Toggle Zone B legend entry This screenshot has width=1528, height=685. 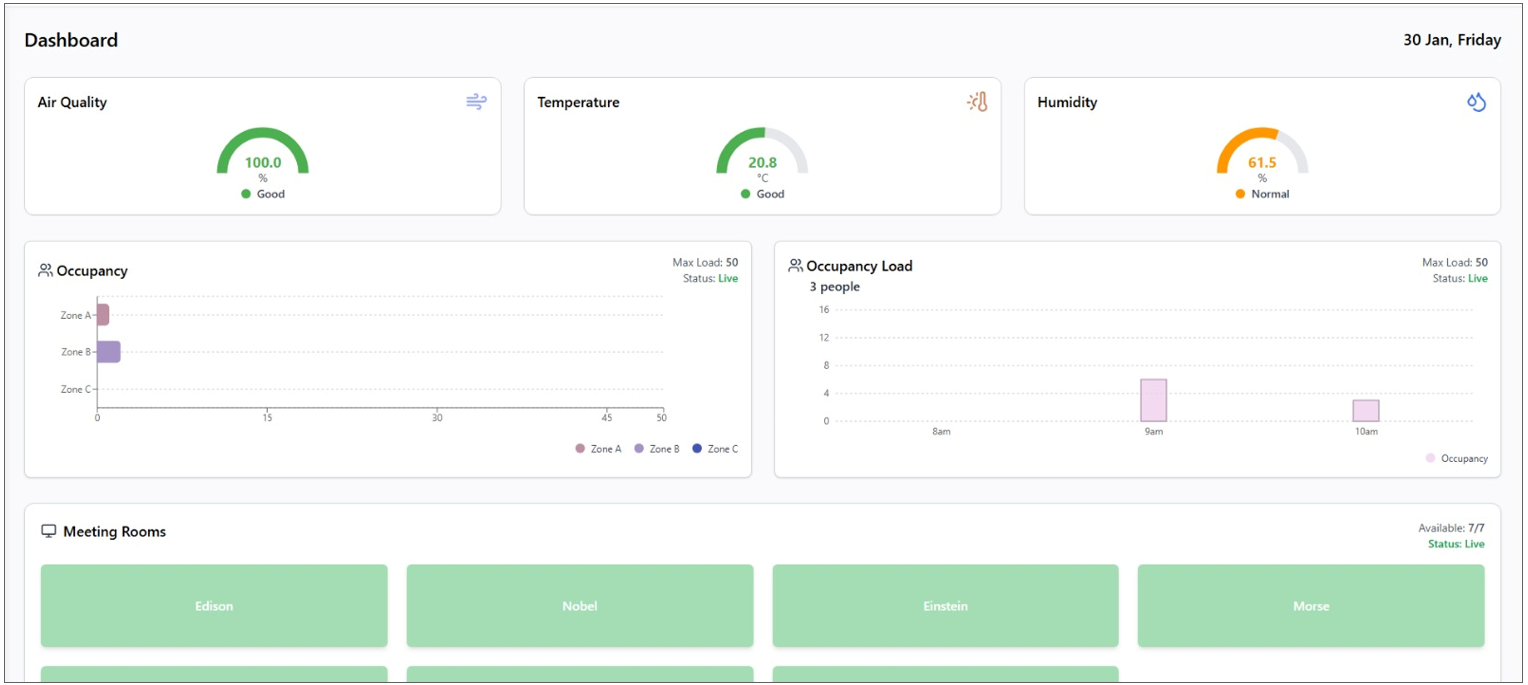(657, 449)
